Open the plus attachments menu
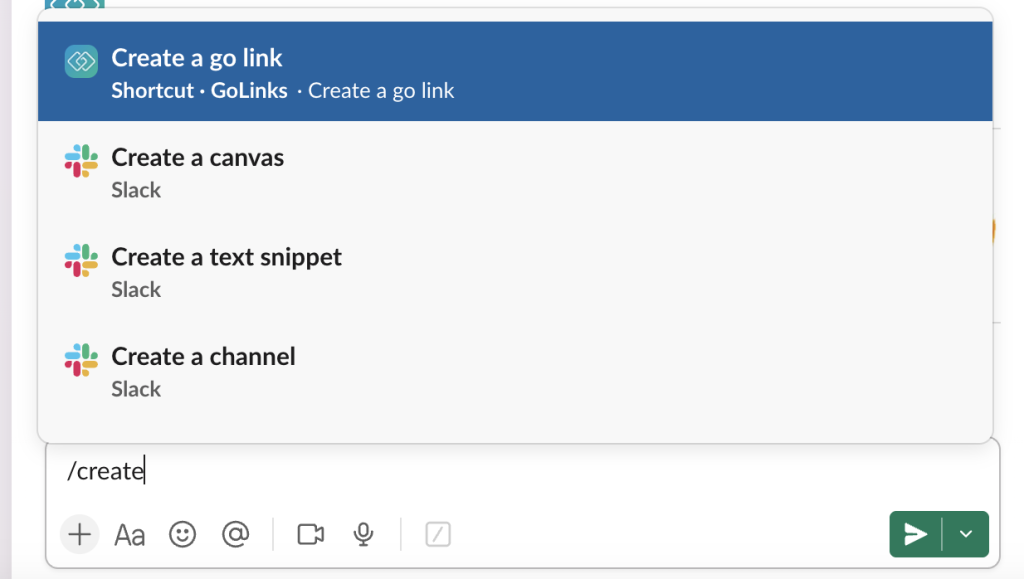 coord(80,535)
